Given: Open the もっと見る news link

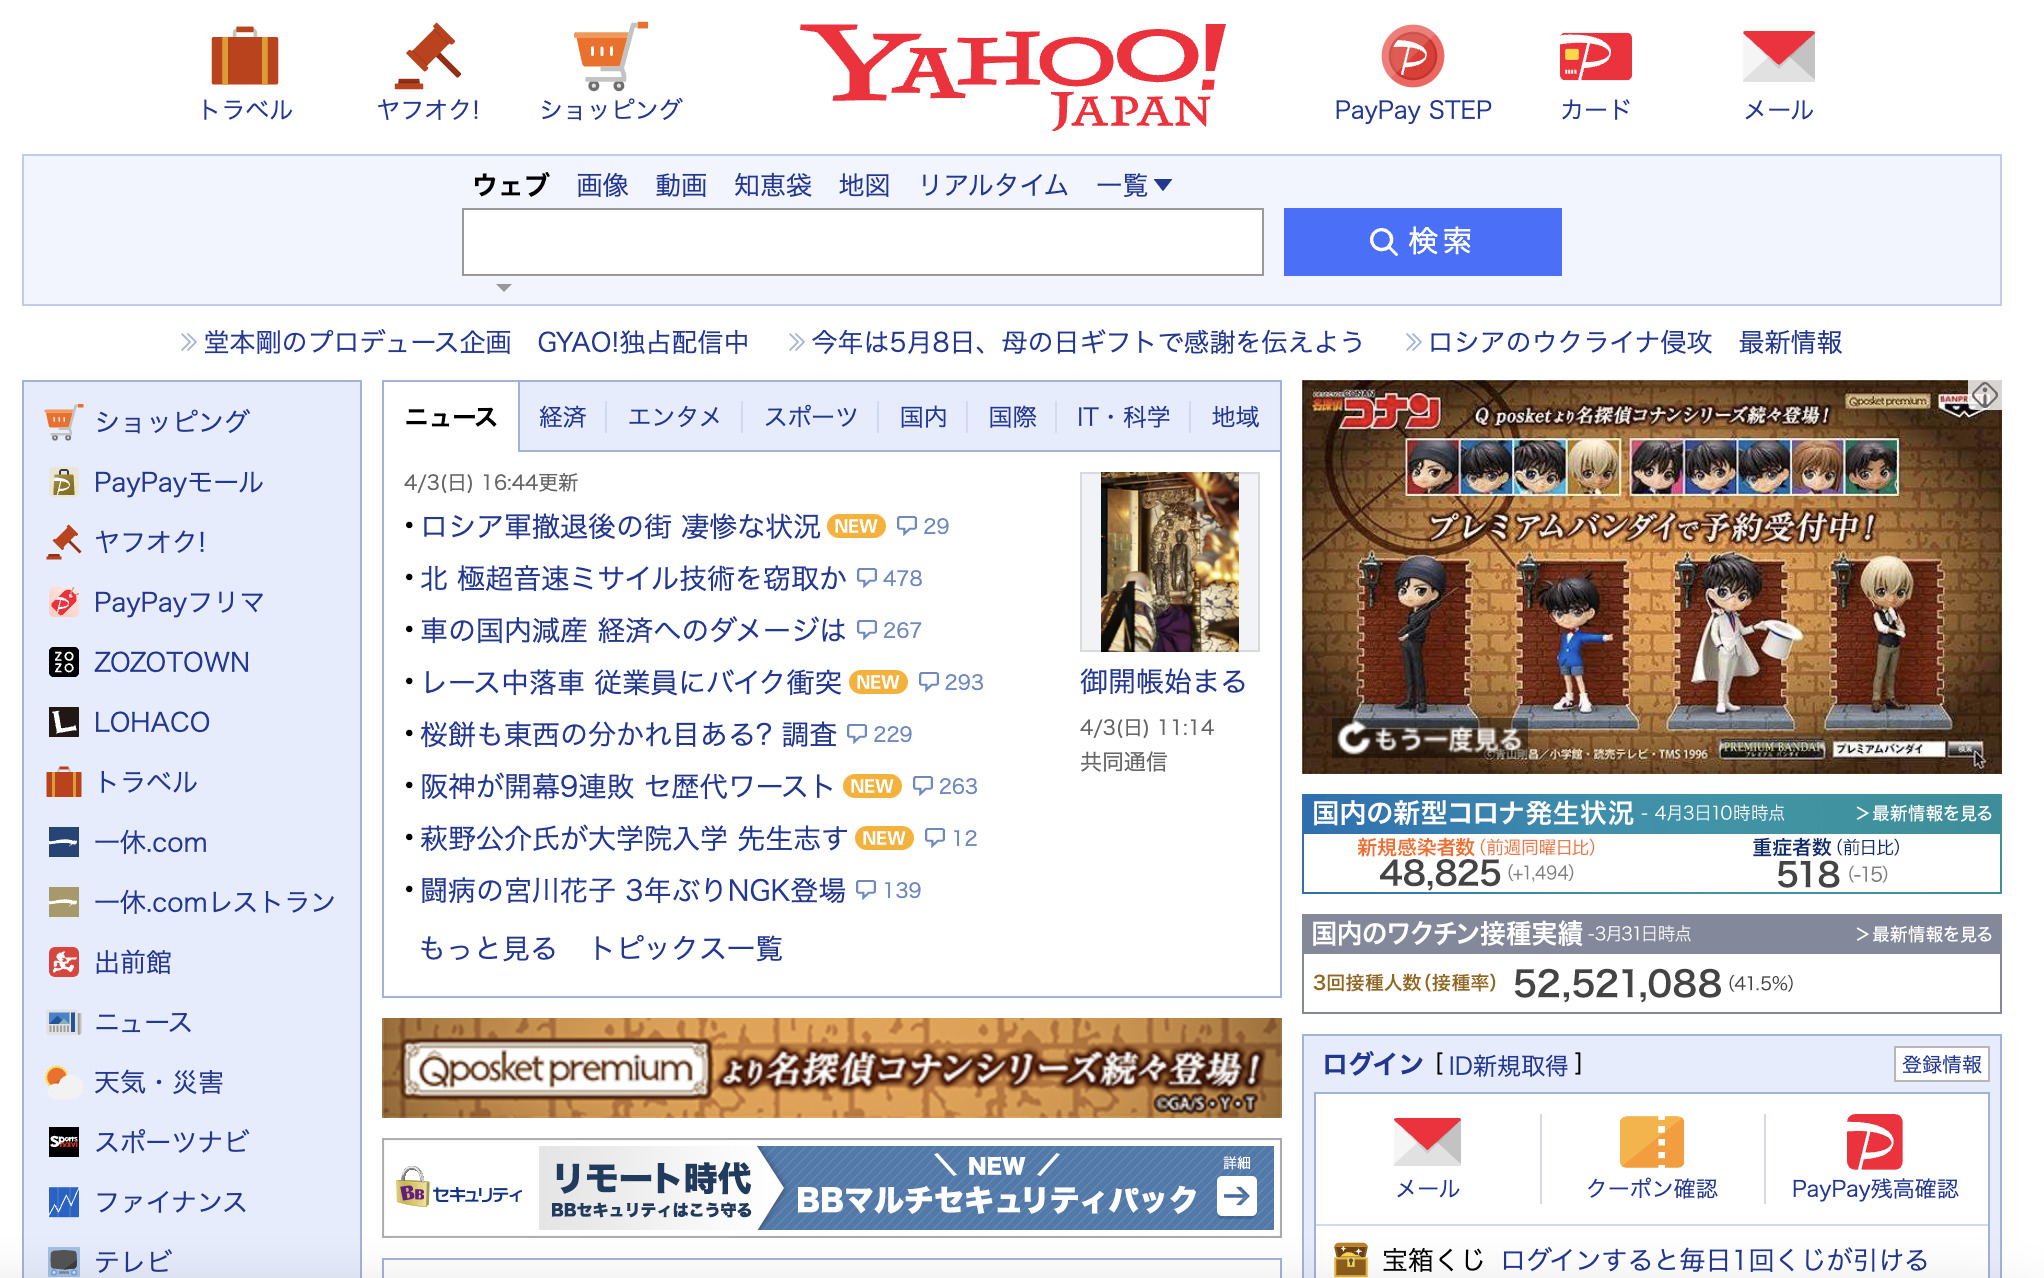Looking at the screenshot, I should 488,948.
